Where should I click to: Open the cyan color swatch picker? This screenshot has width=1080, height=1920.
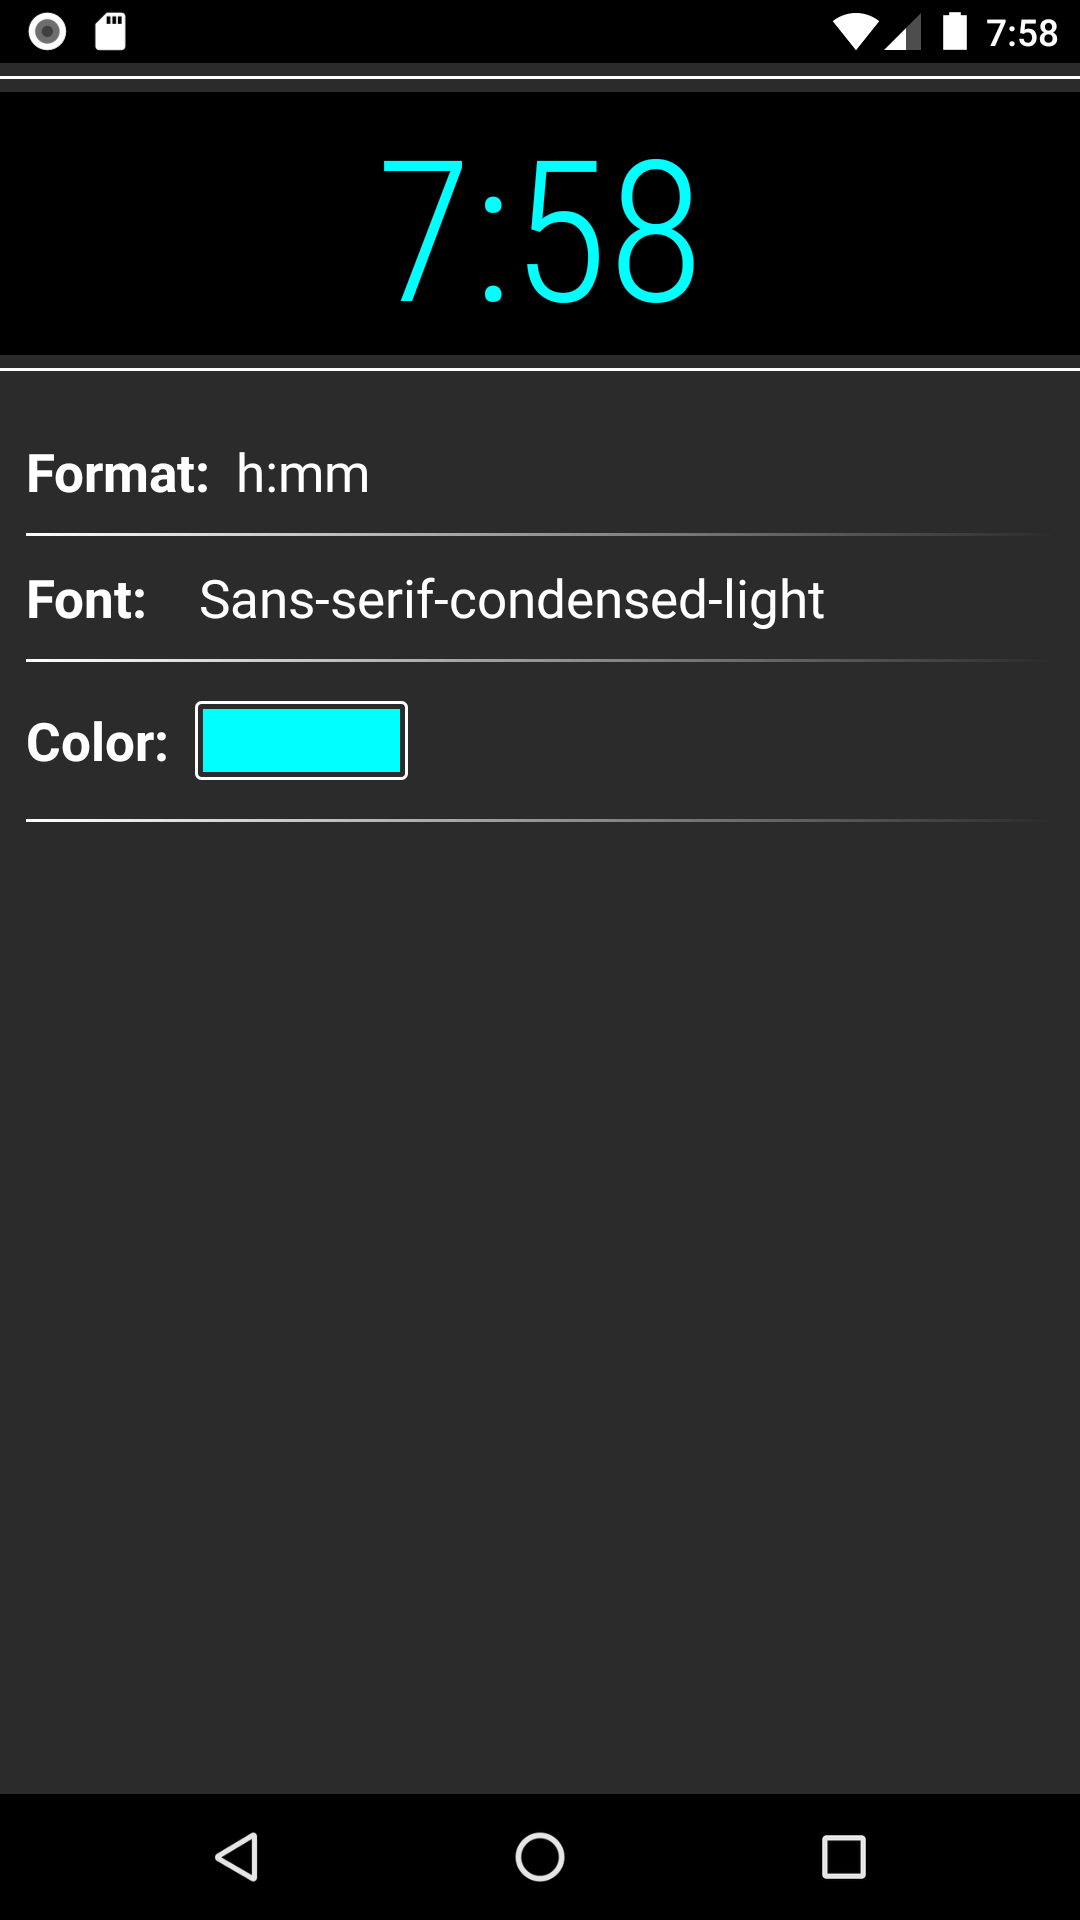(301, 741)
